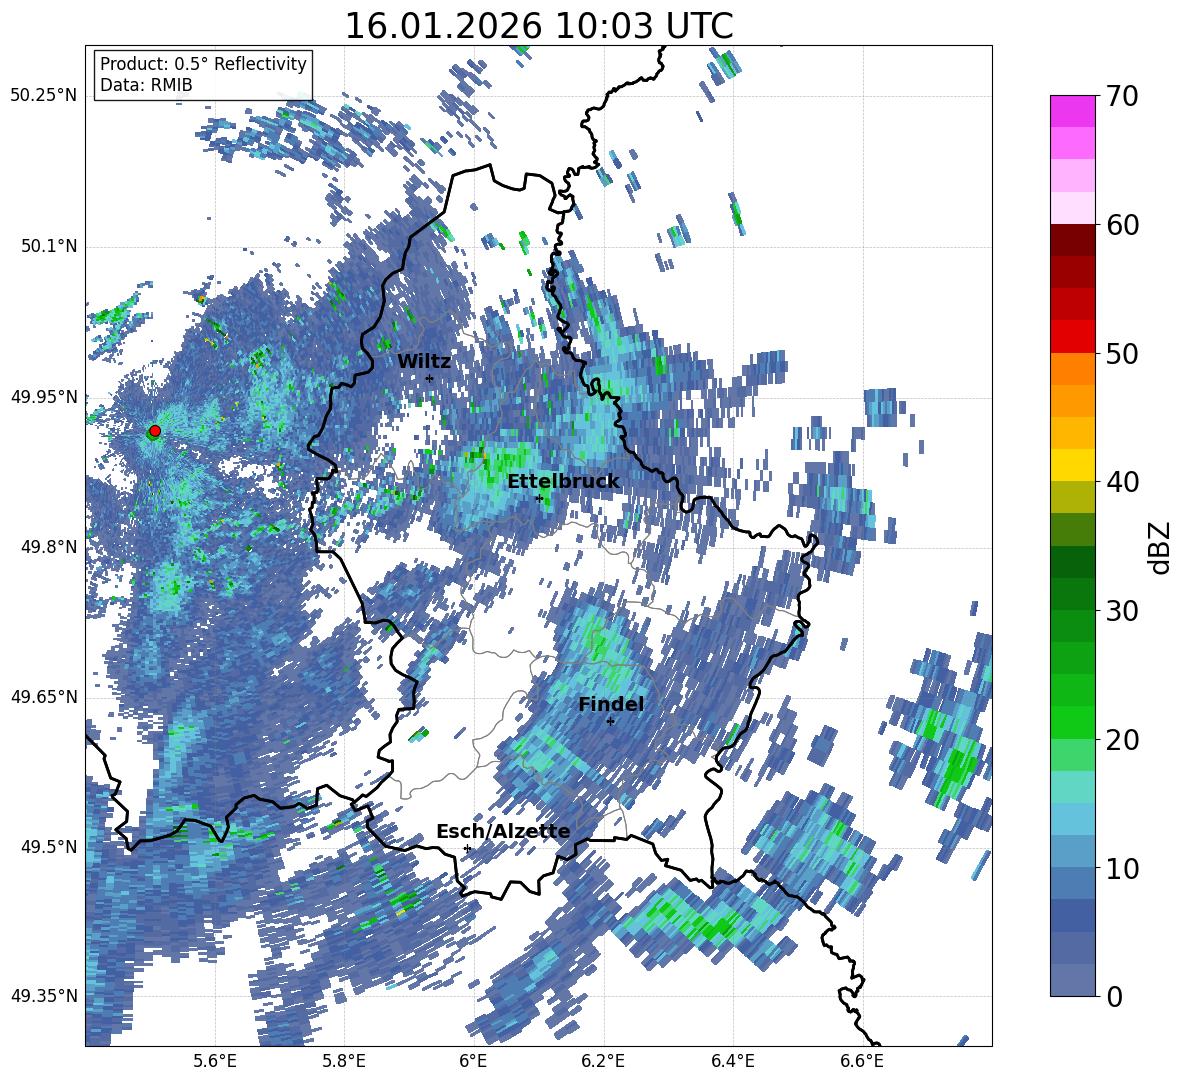1184x1081 pixels.
Task: Click the 6.6°E longitude label
Action: coord(862,1061)
